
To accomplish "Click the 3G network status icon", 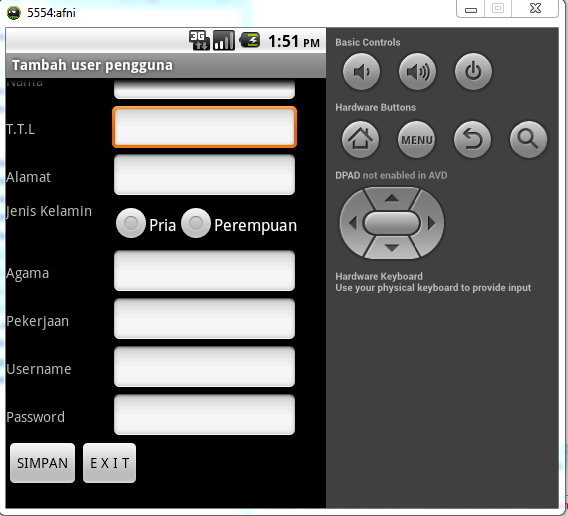I will tap(199, 40).
